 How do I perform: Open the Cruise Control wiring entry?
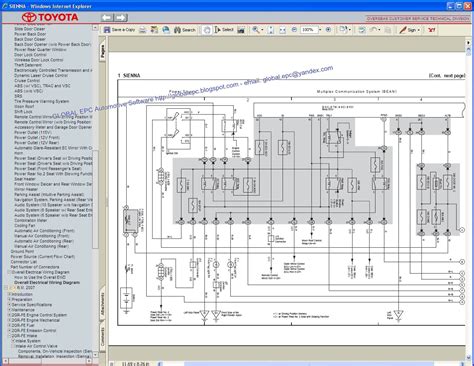27,81
